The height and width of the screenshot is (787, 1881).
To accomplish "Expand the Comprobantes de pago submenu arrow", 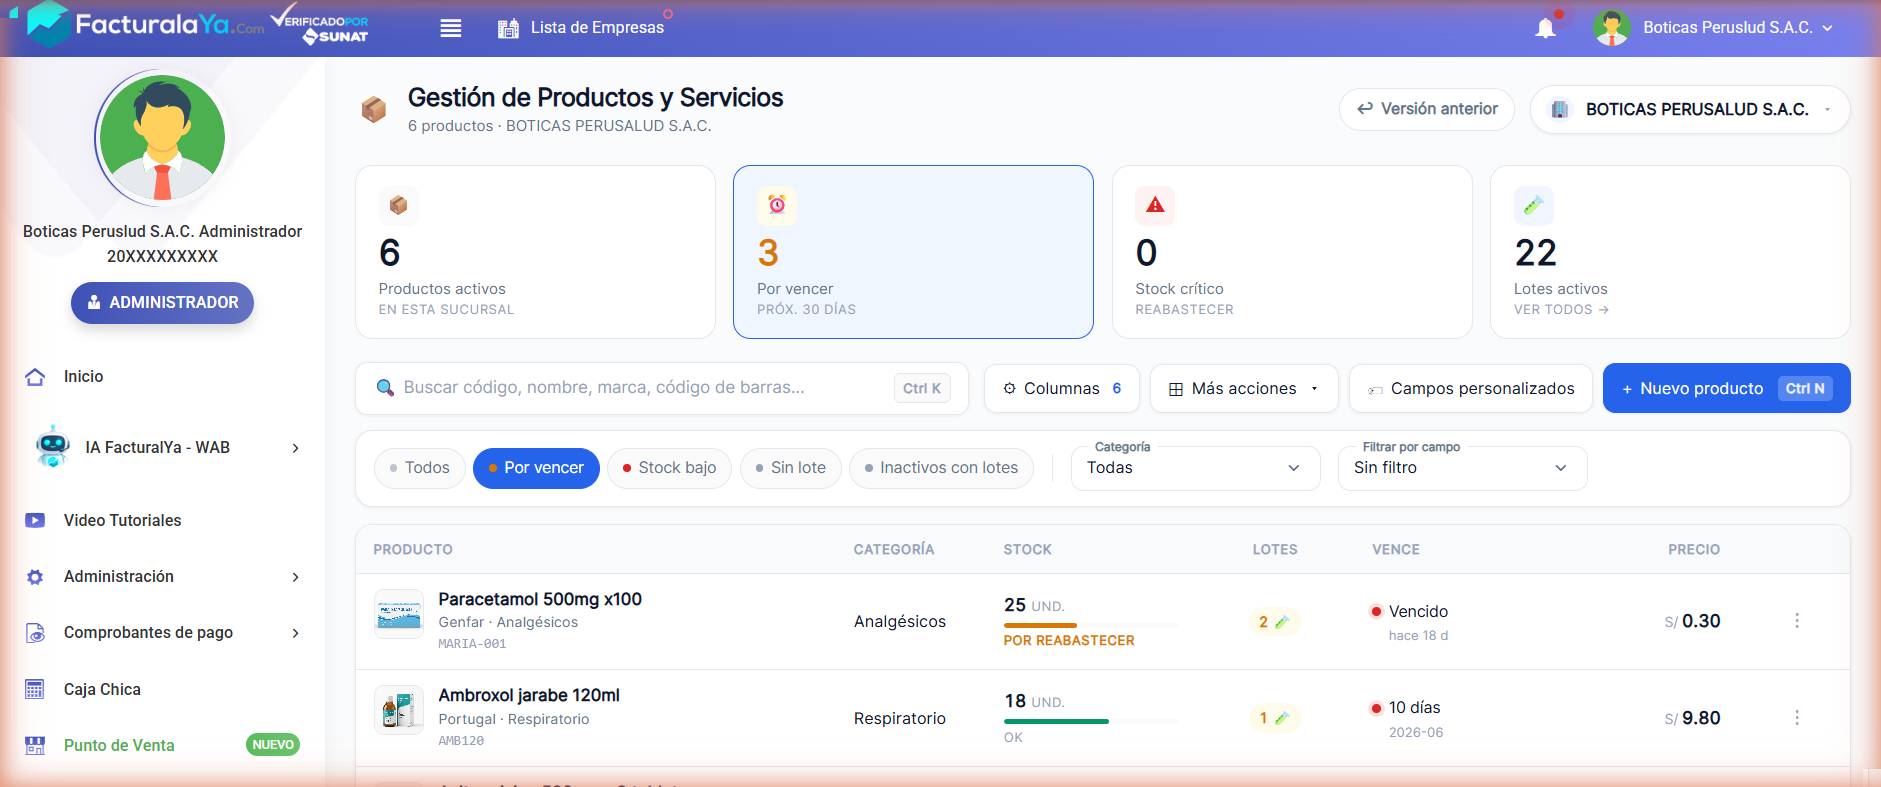I will pos(295,633).
